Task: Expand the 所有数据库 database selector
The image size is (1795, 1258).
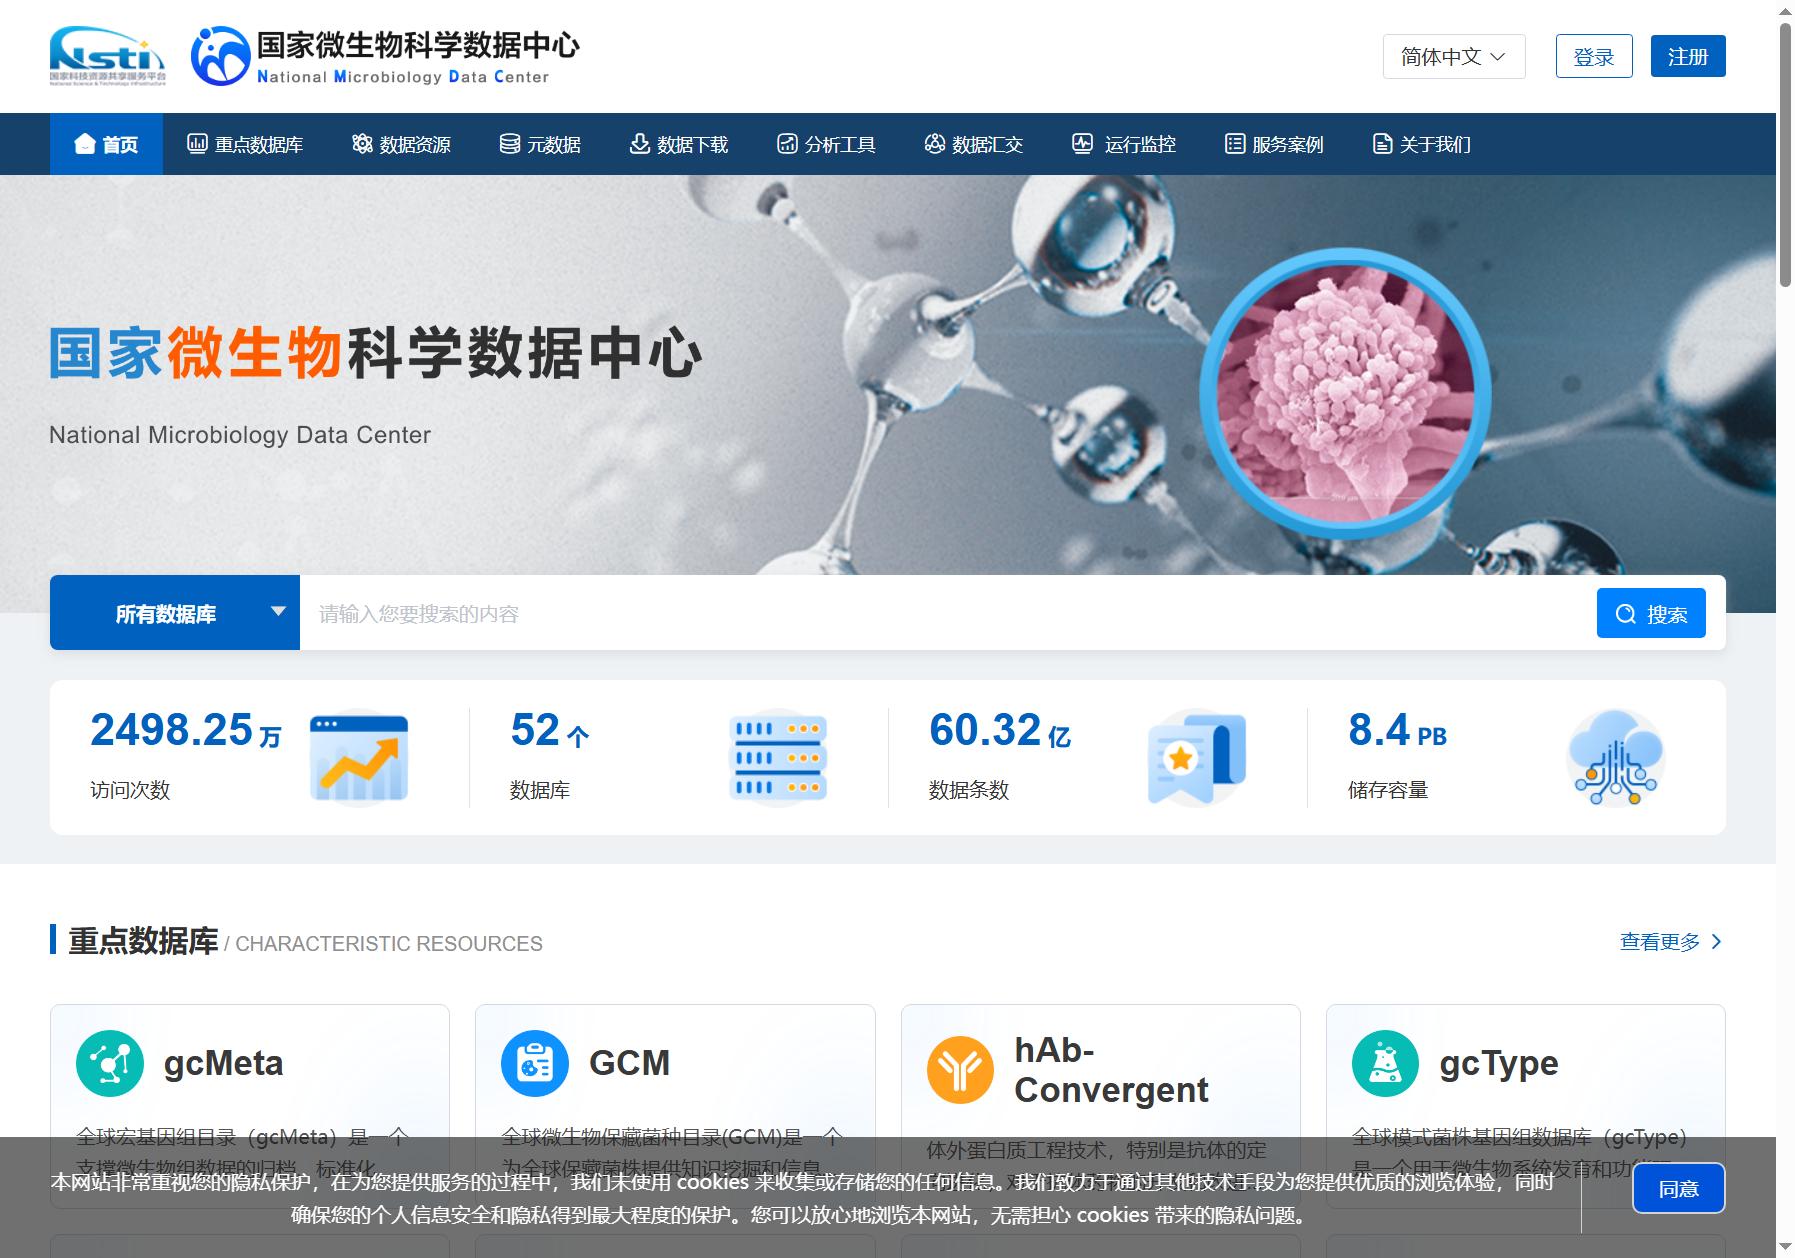Action: (x=175, y=613)
